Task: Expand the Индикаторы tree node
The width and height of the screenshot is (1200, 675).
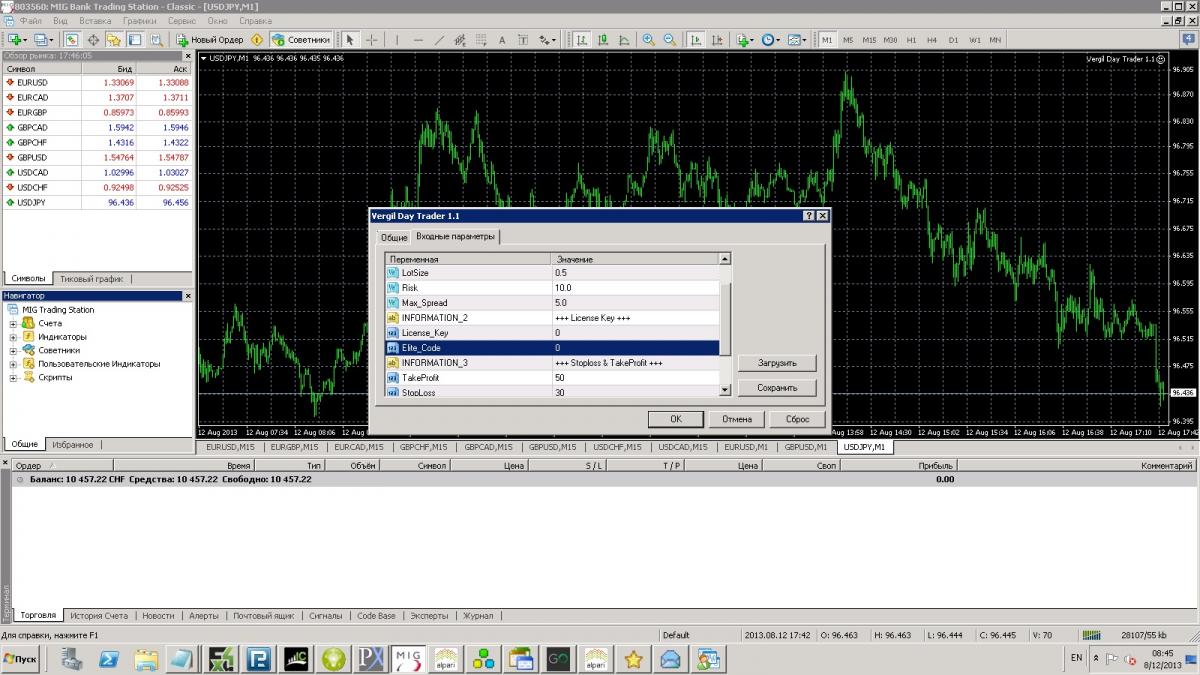Action: (14, 337)
